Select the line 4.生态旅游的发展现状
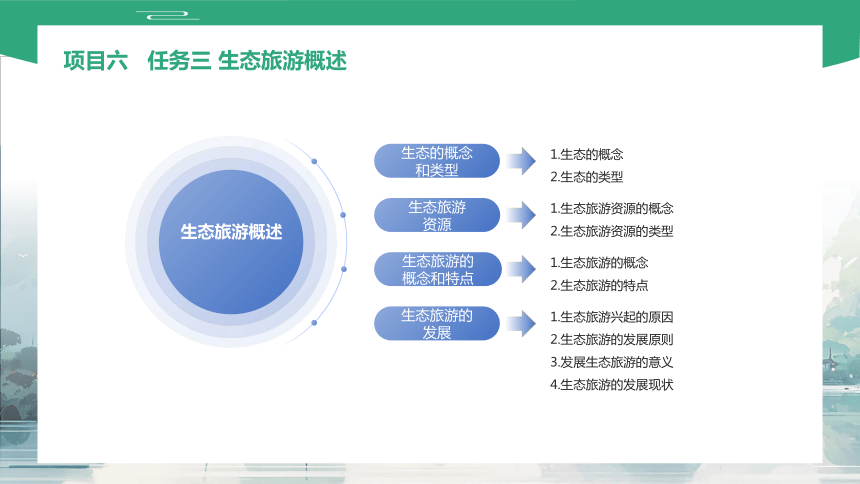 (x=612, y=385)
